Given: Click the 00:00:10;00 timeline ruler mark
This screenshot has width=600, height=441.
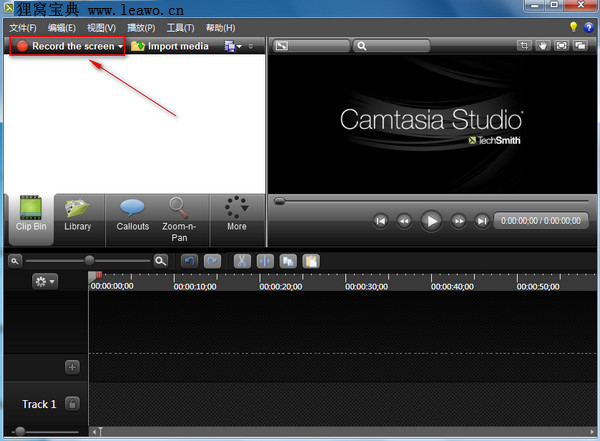Looking at the screenshot, I should point(195,286).
